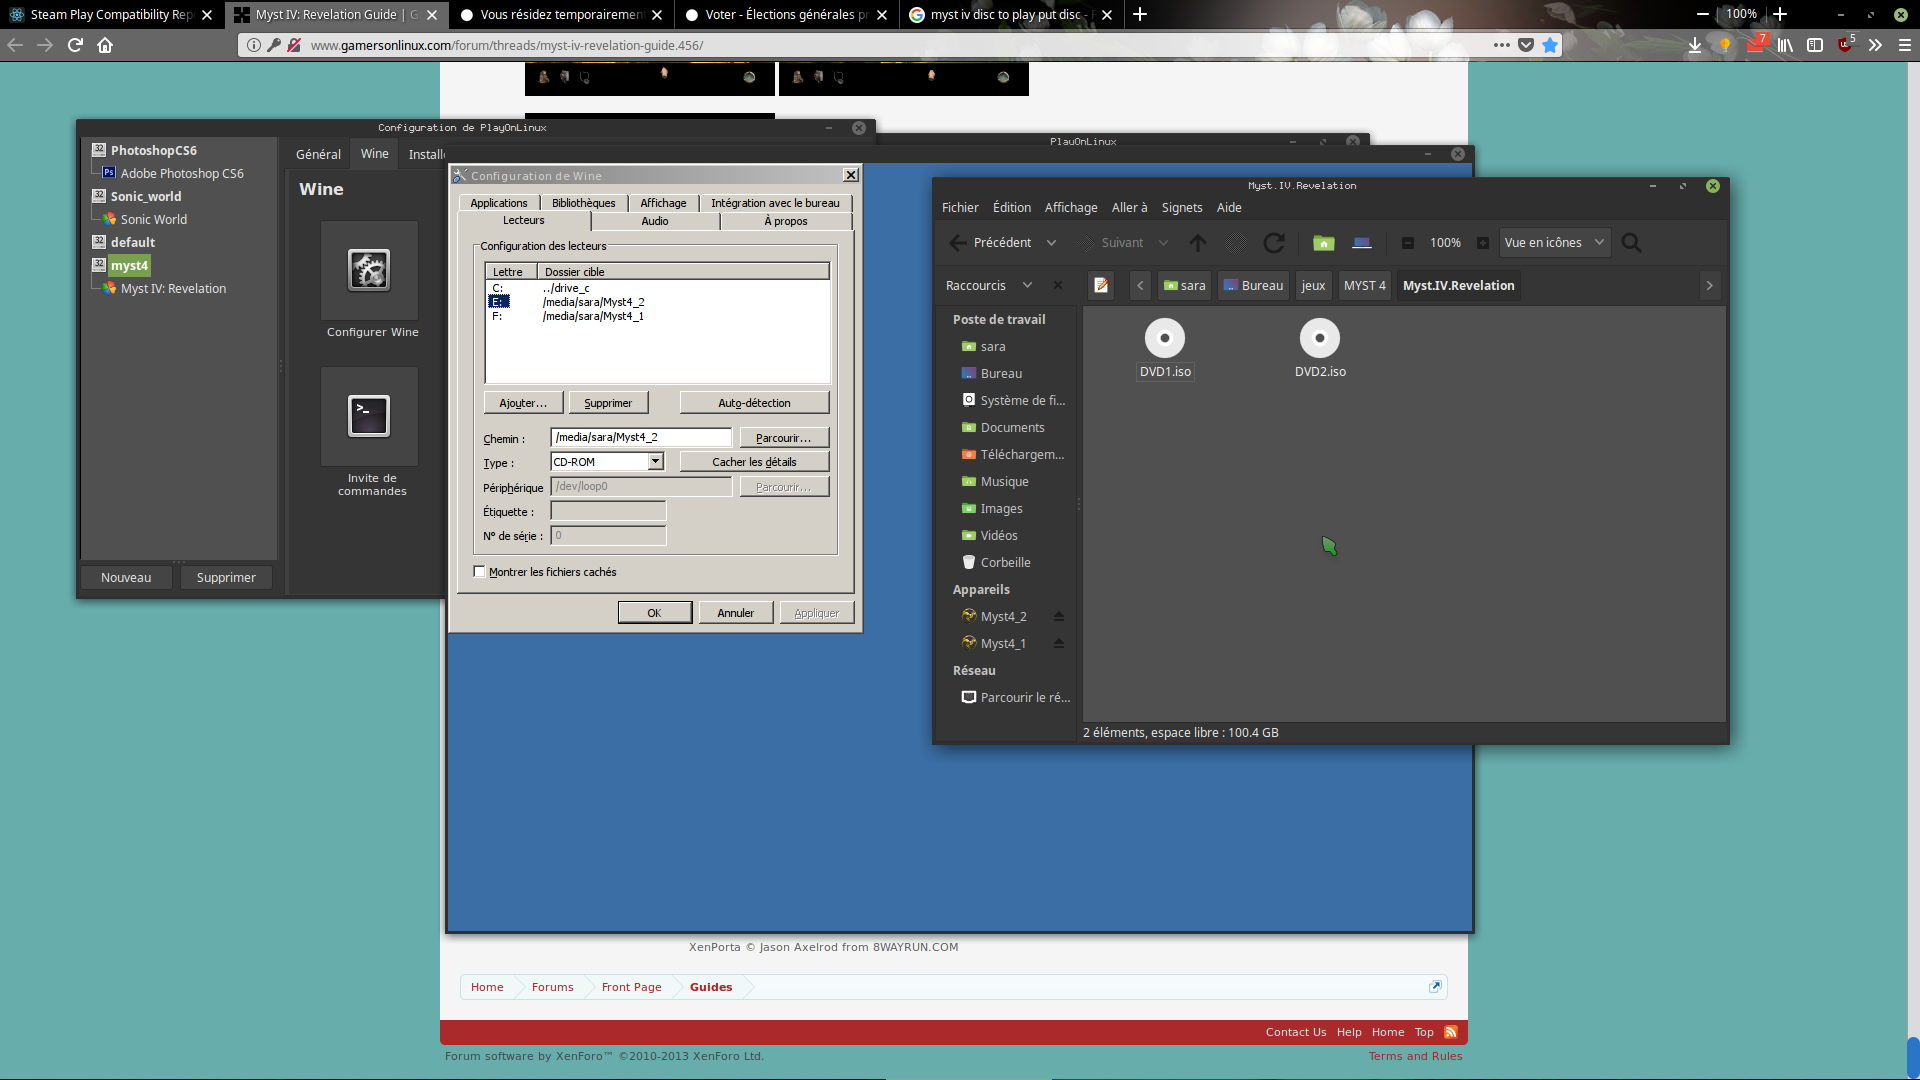Click MYST 4 breadcrumb path button
Viewport: 1920px width, 1080px height.
click(x=1364, y=285)
